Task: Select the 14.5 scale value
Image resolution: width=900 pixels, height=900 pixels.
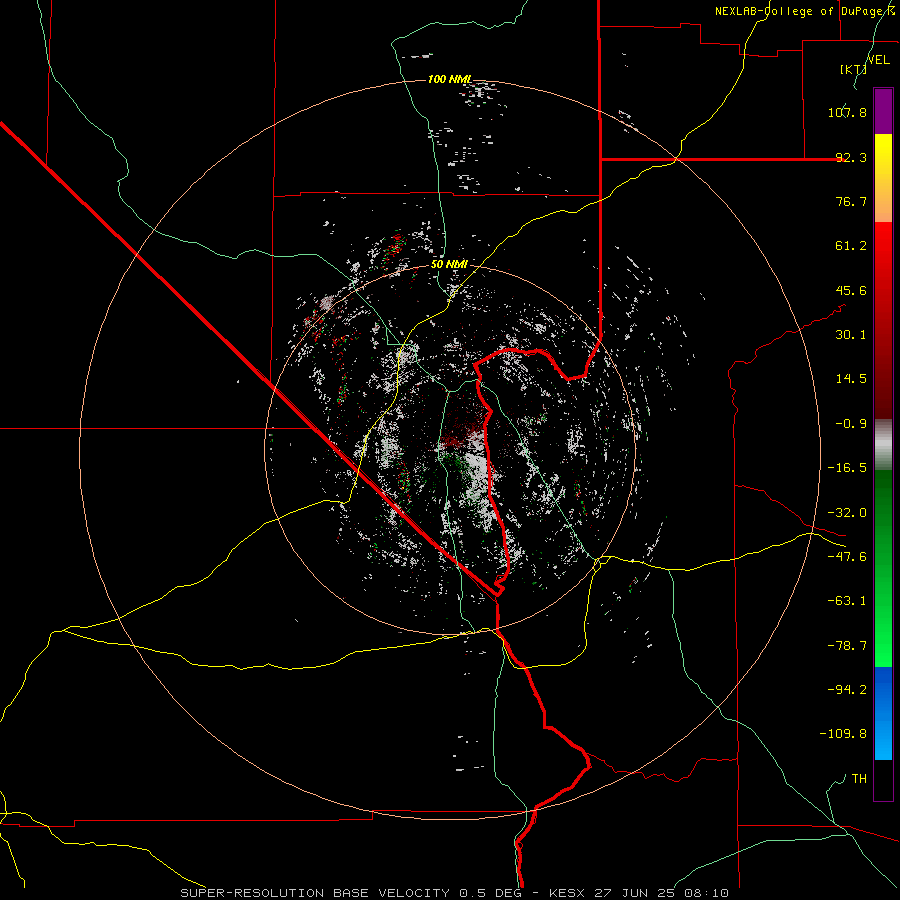Action: [x=851, y=379]
